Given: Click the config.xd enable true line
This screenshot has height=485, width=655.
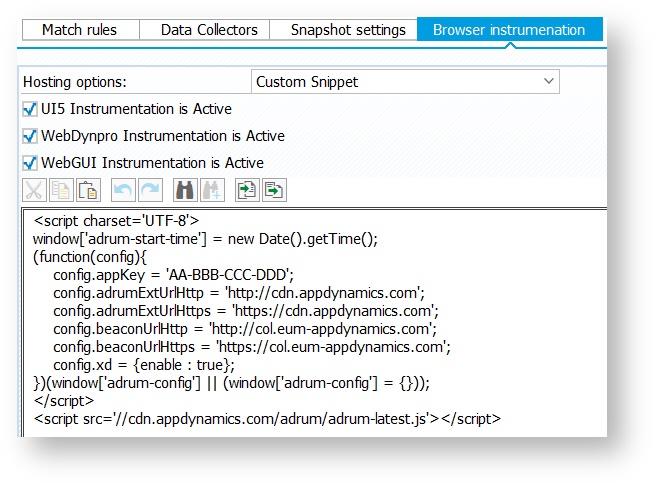Looking at the screenshot, I should click(x=144, y=365).
